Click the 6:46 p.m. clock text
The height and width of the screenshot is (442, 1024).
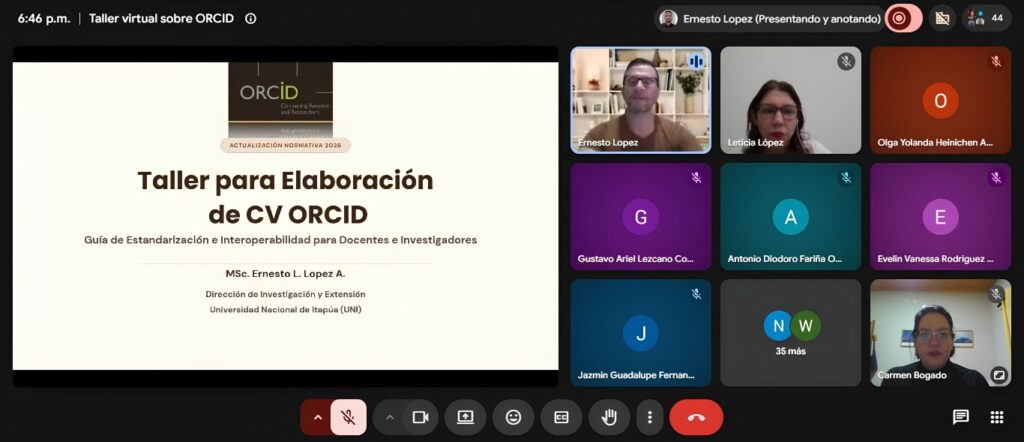[44, 18]
